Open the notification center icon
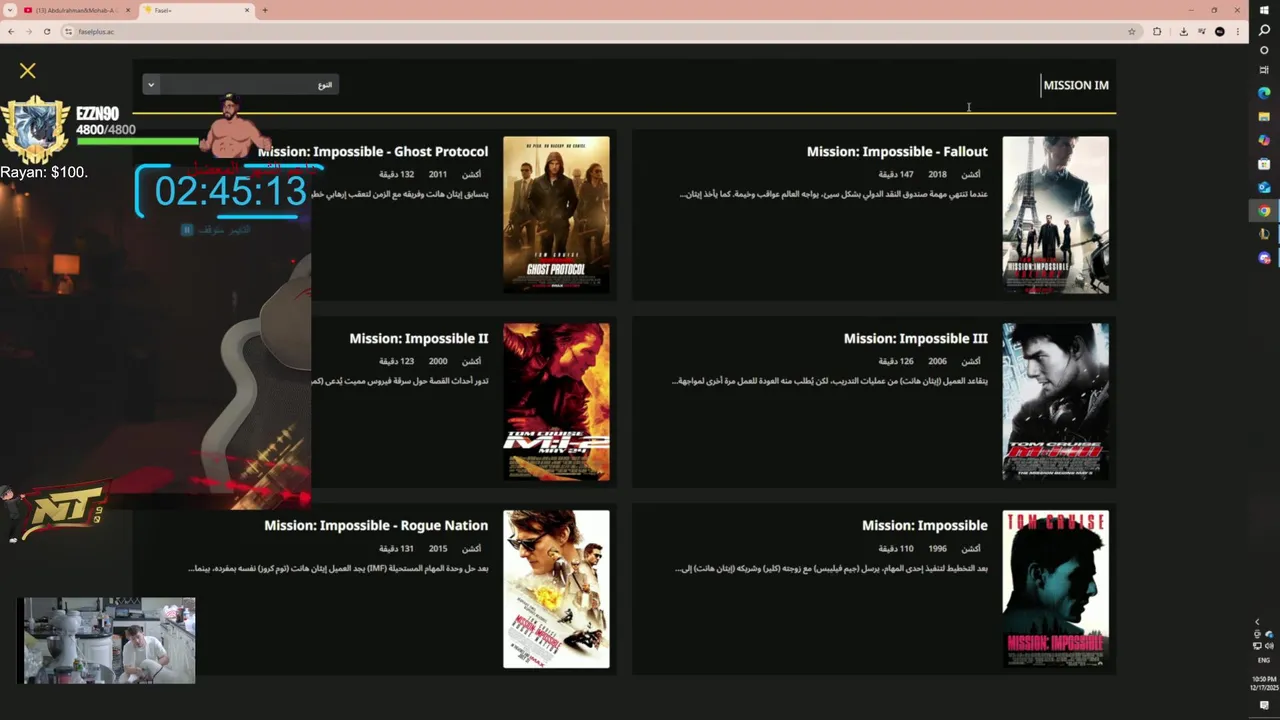Image resolution: width=1280 pixels, height=720 pixels. [1264, 706]
